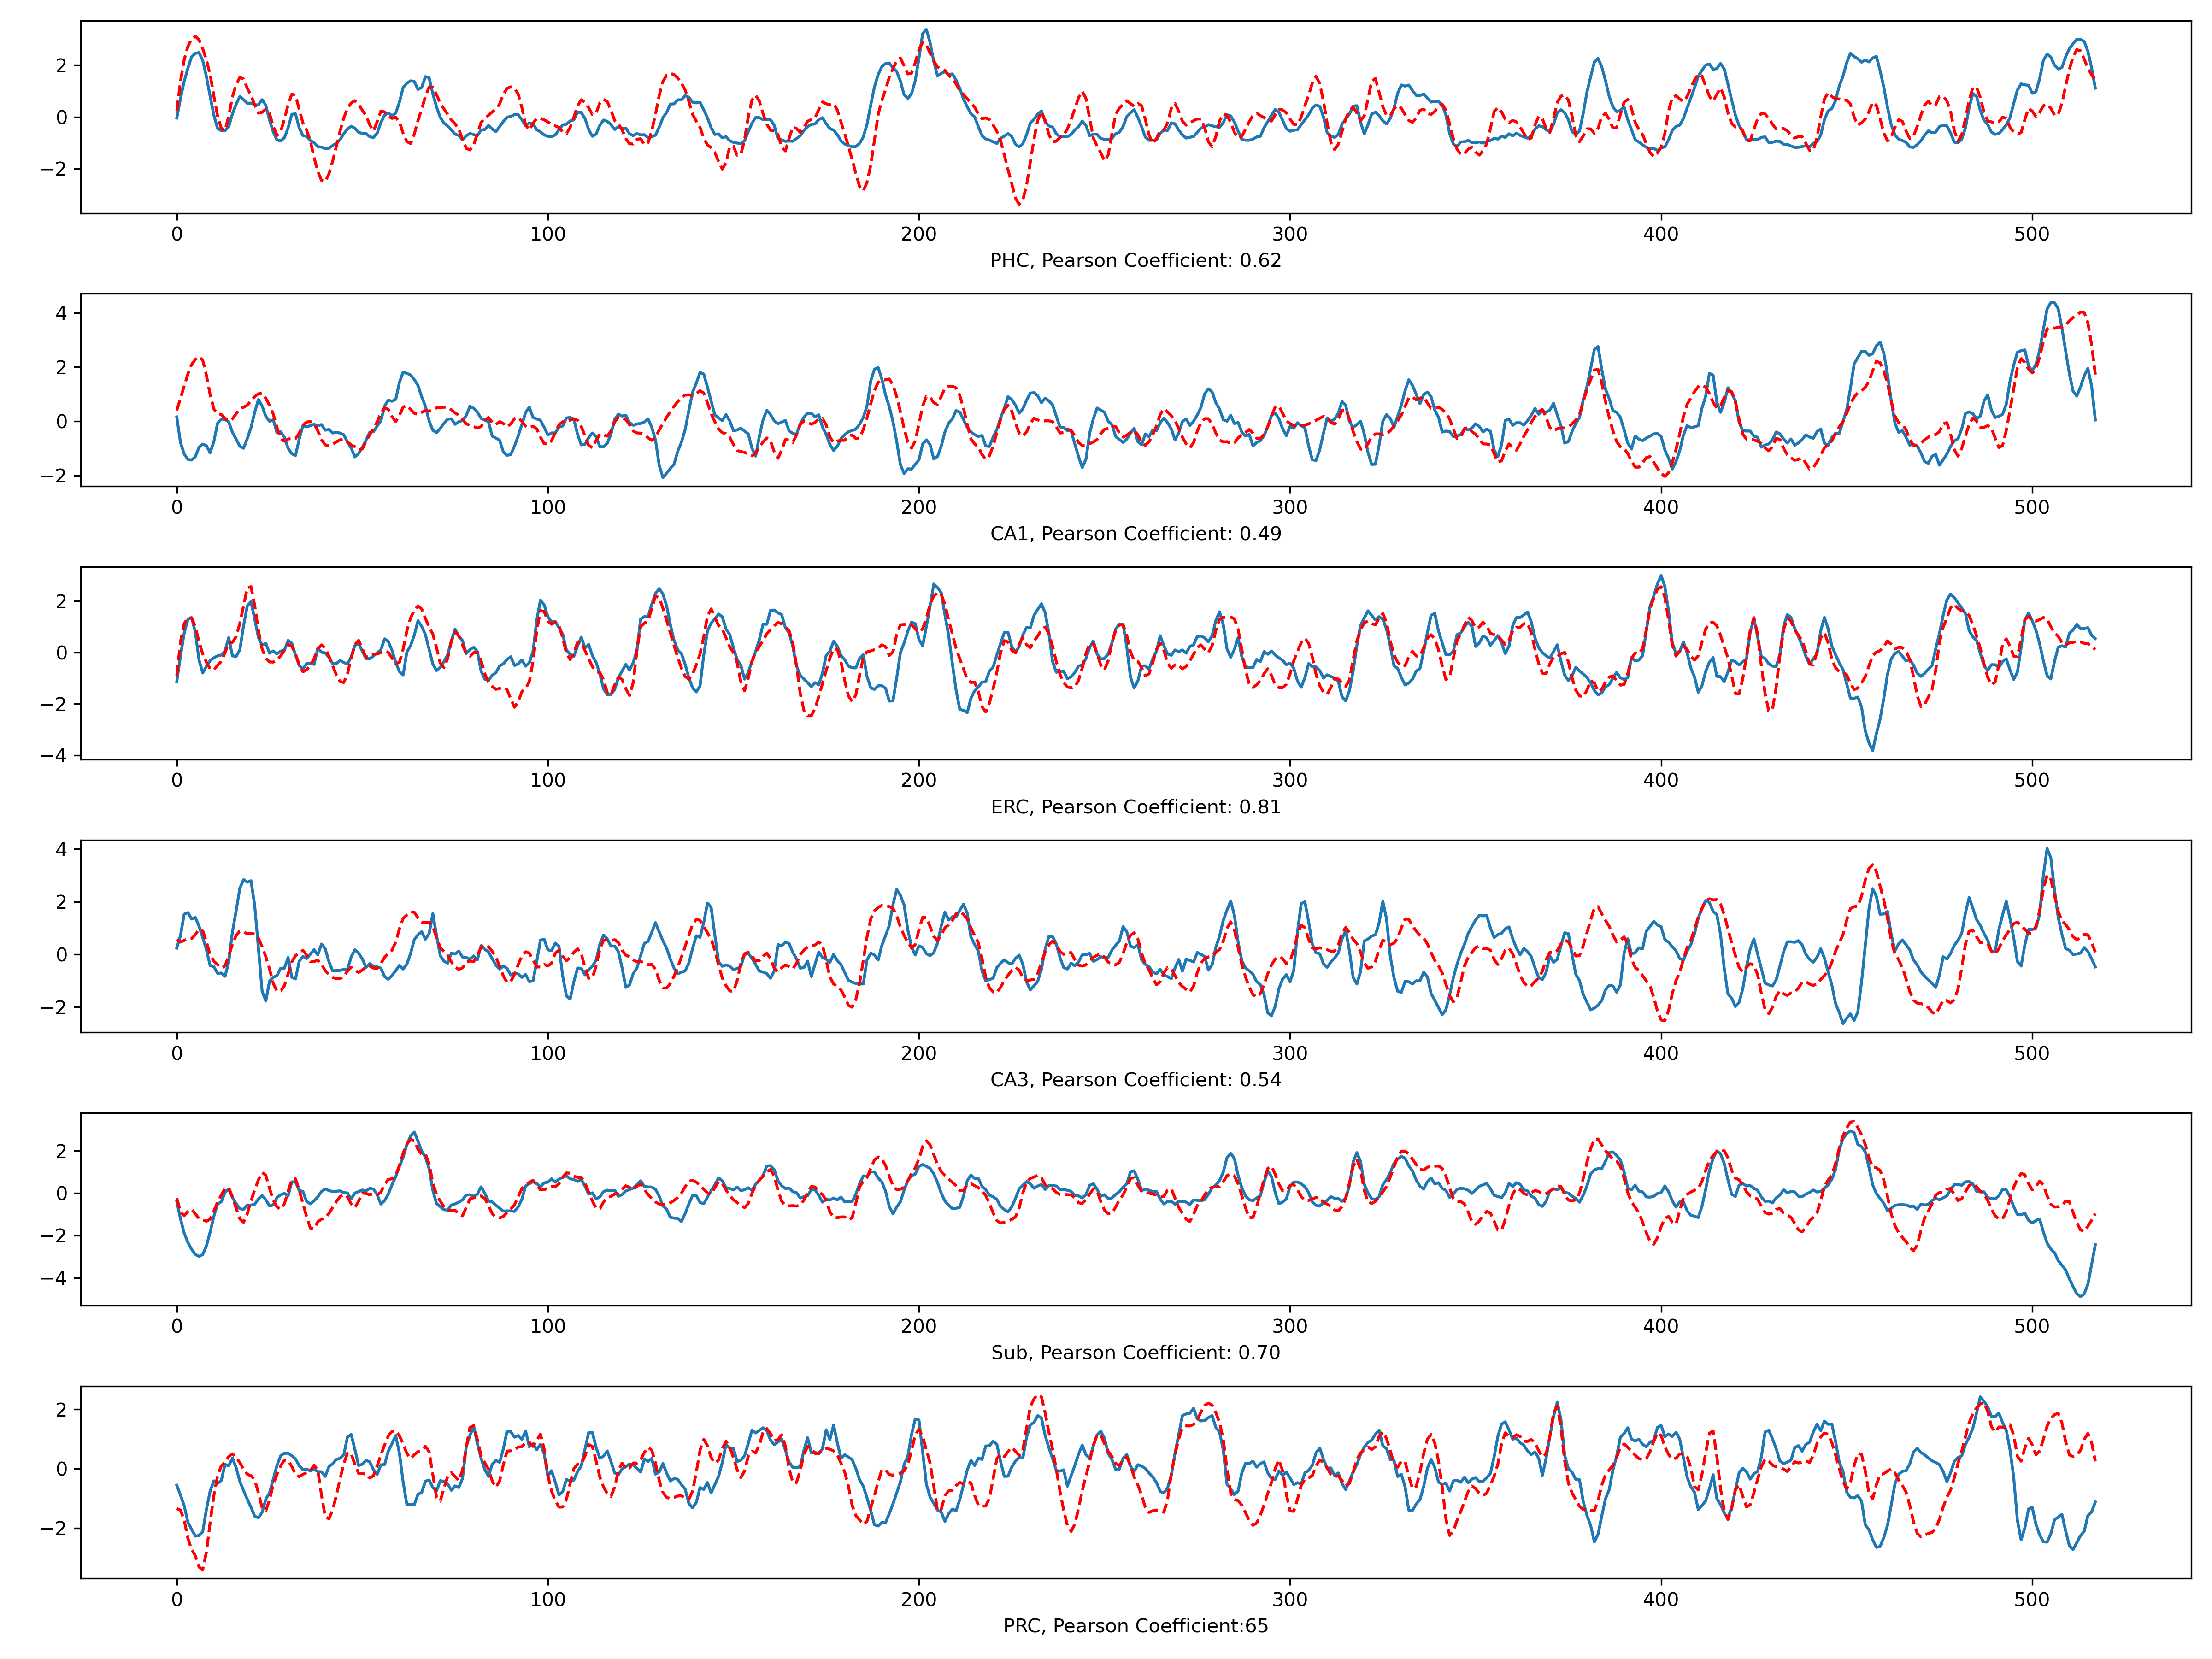The image size is (2212, 1659).
Task: Select x-axis tick 400 of the CA1 plot
Action: [x=1660, y=507]
